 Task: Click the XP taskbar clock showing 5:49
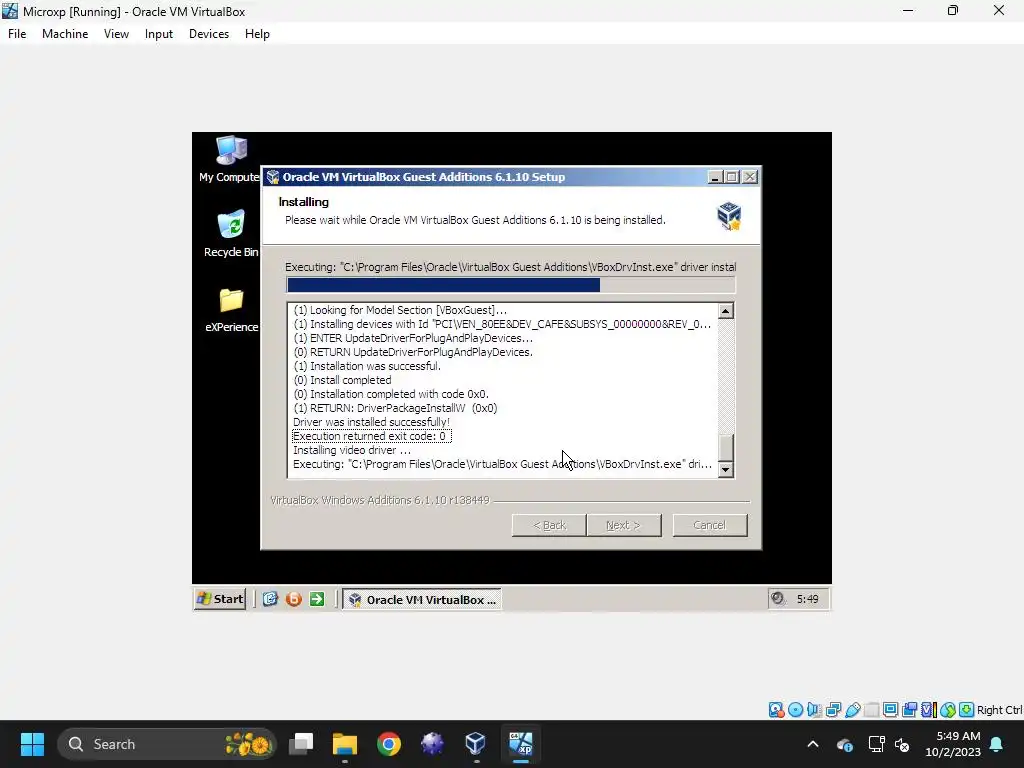[x=807, y=599]
